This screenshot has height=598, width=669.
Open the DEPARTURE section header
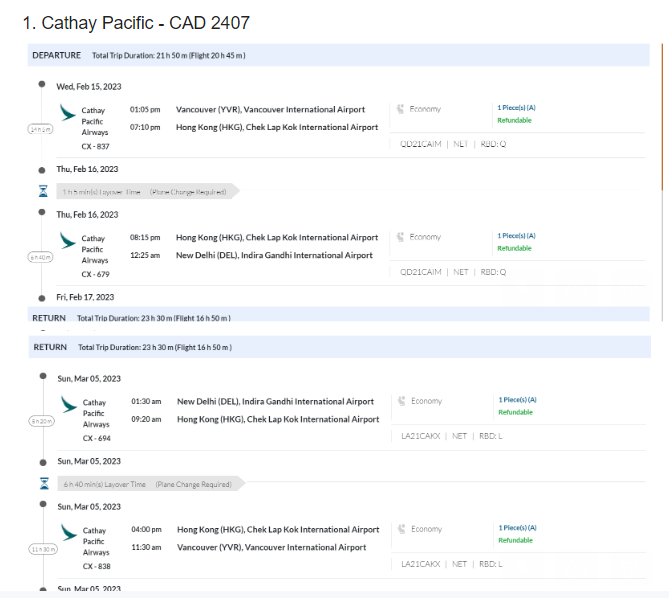click(x=56, y=55)
